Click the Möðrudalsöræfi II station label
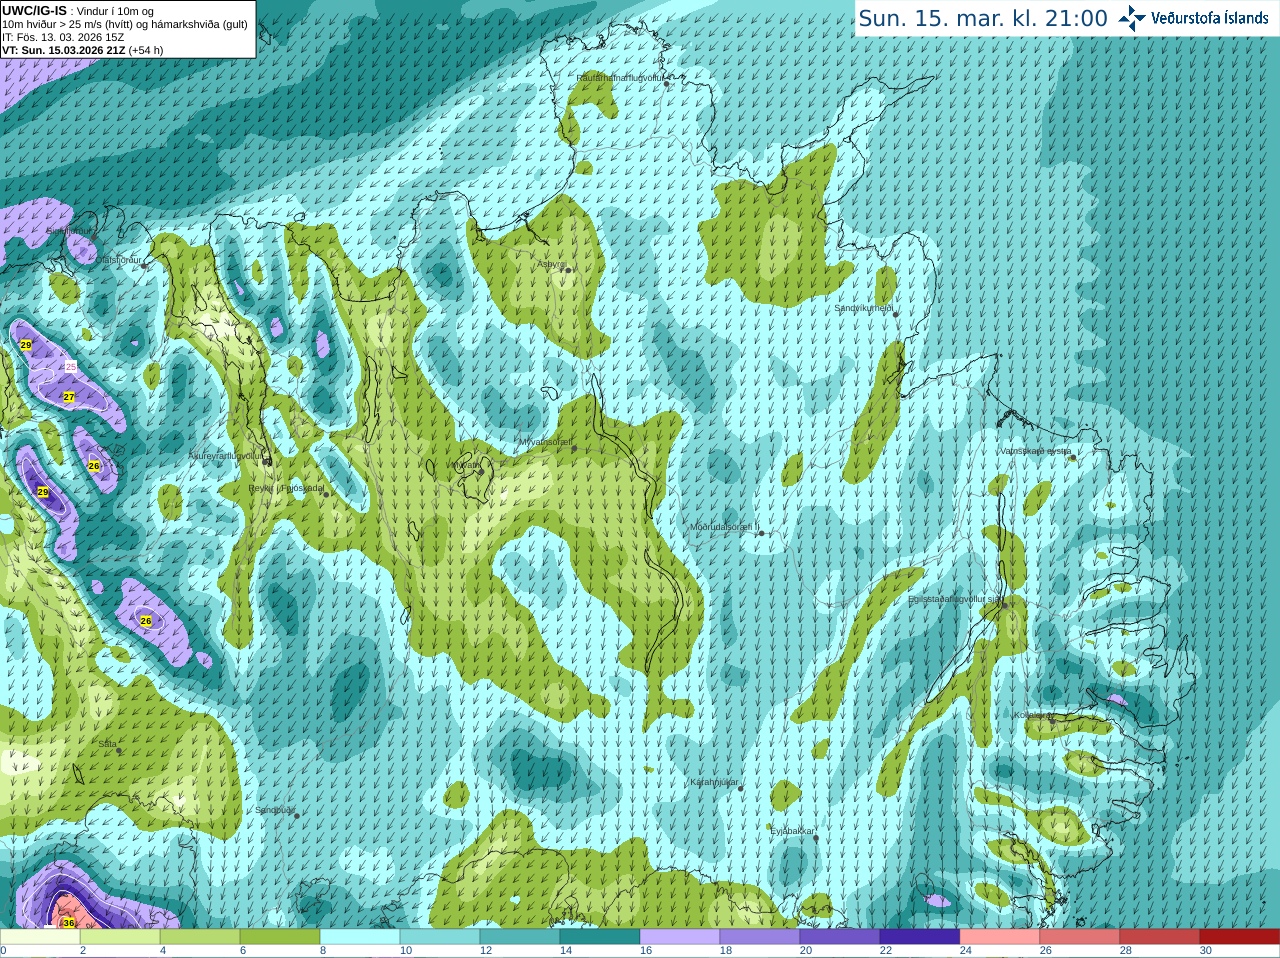Screen dimensions: 1280x958 coord(724,526)
